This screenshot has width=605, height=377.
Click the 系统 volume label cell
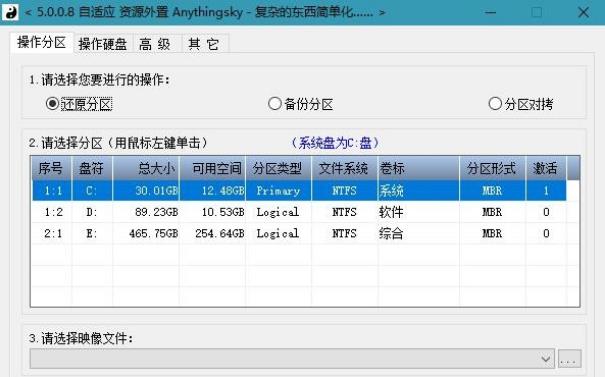(419, 191)
